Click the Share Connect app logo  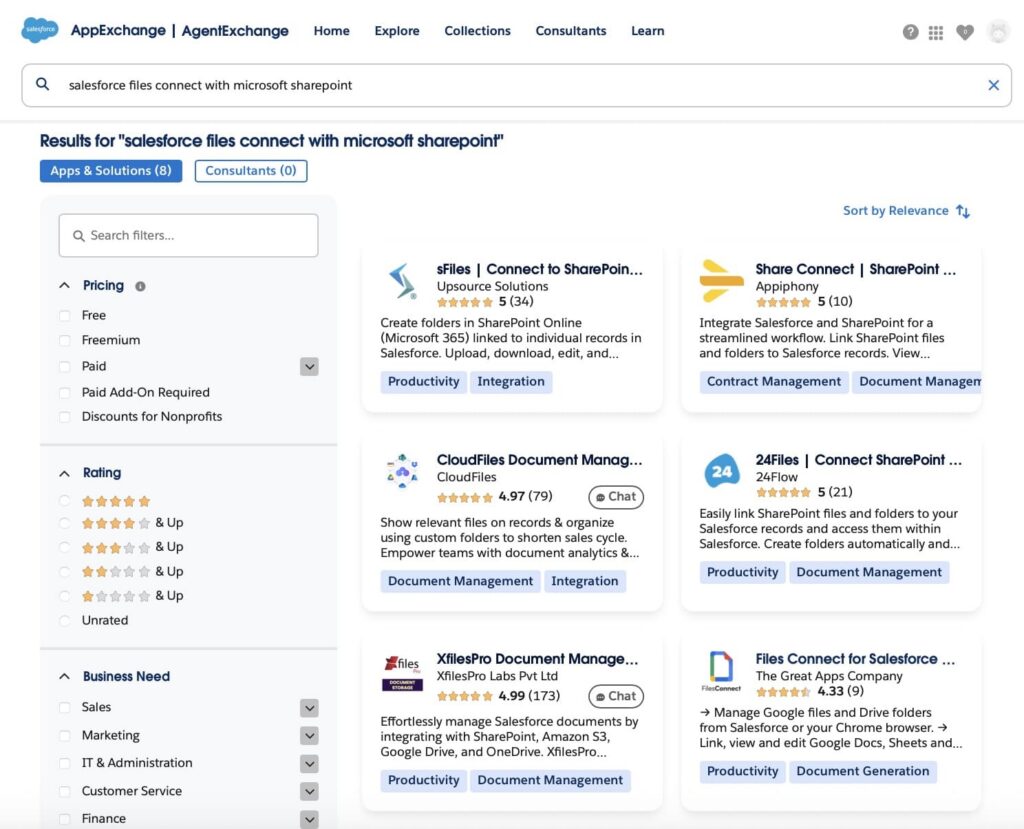[x=721, y=281]
